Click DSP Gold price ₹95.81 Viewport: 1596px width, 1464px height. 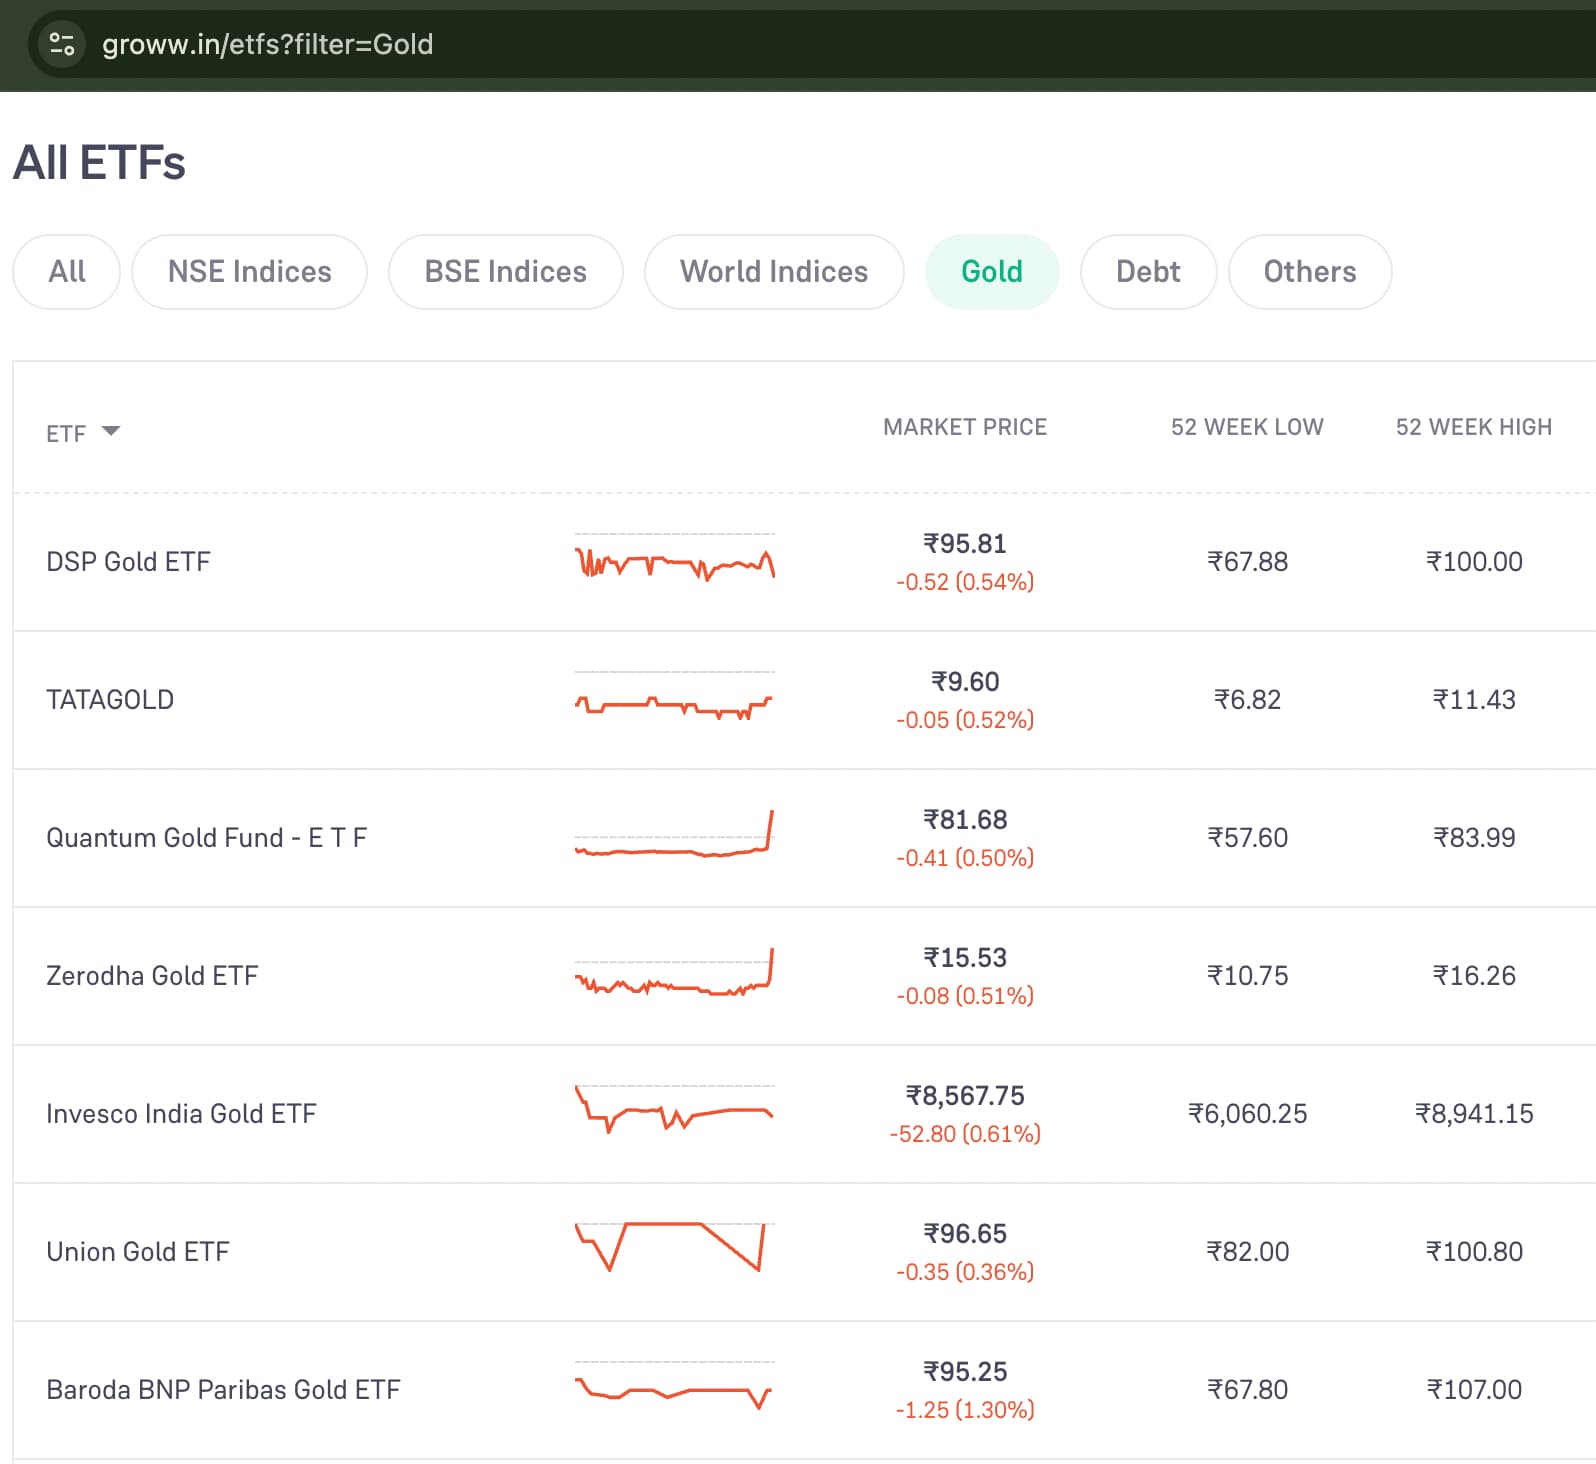(965, 544)
